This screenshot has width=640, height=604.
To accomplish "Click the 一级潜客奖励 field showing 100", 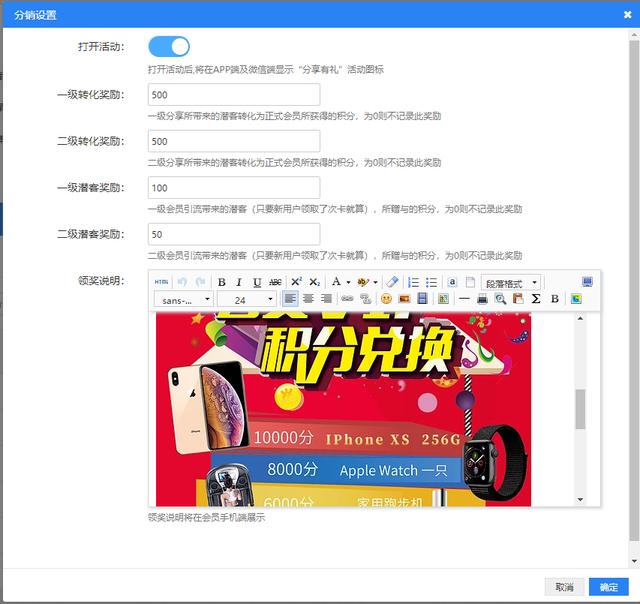I will (234, 188).
